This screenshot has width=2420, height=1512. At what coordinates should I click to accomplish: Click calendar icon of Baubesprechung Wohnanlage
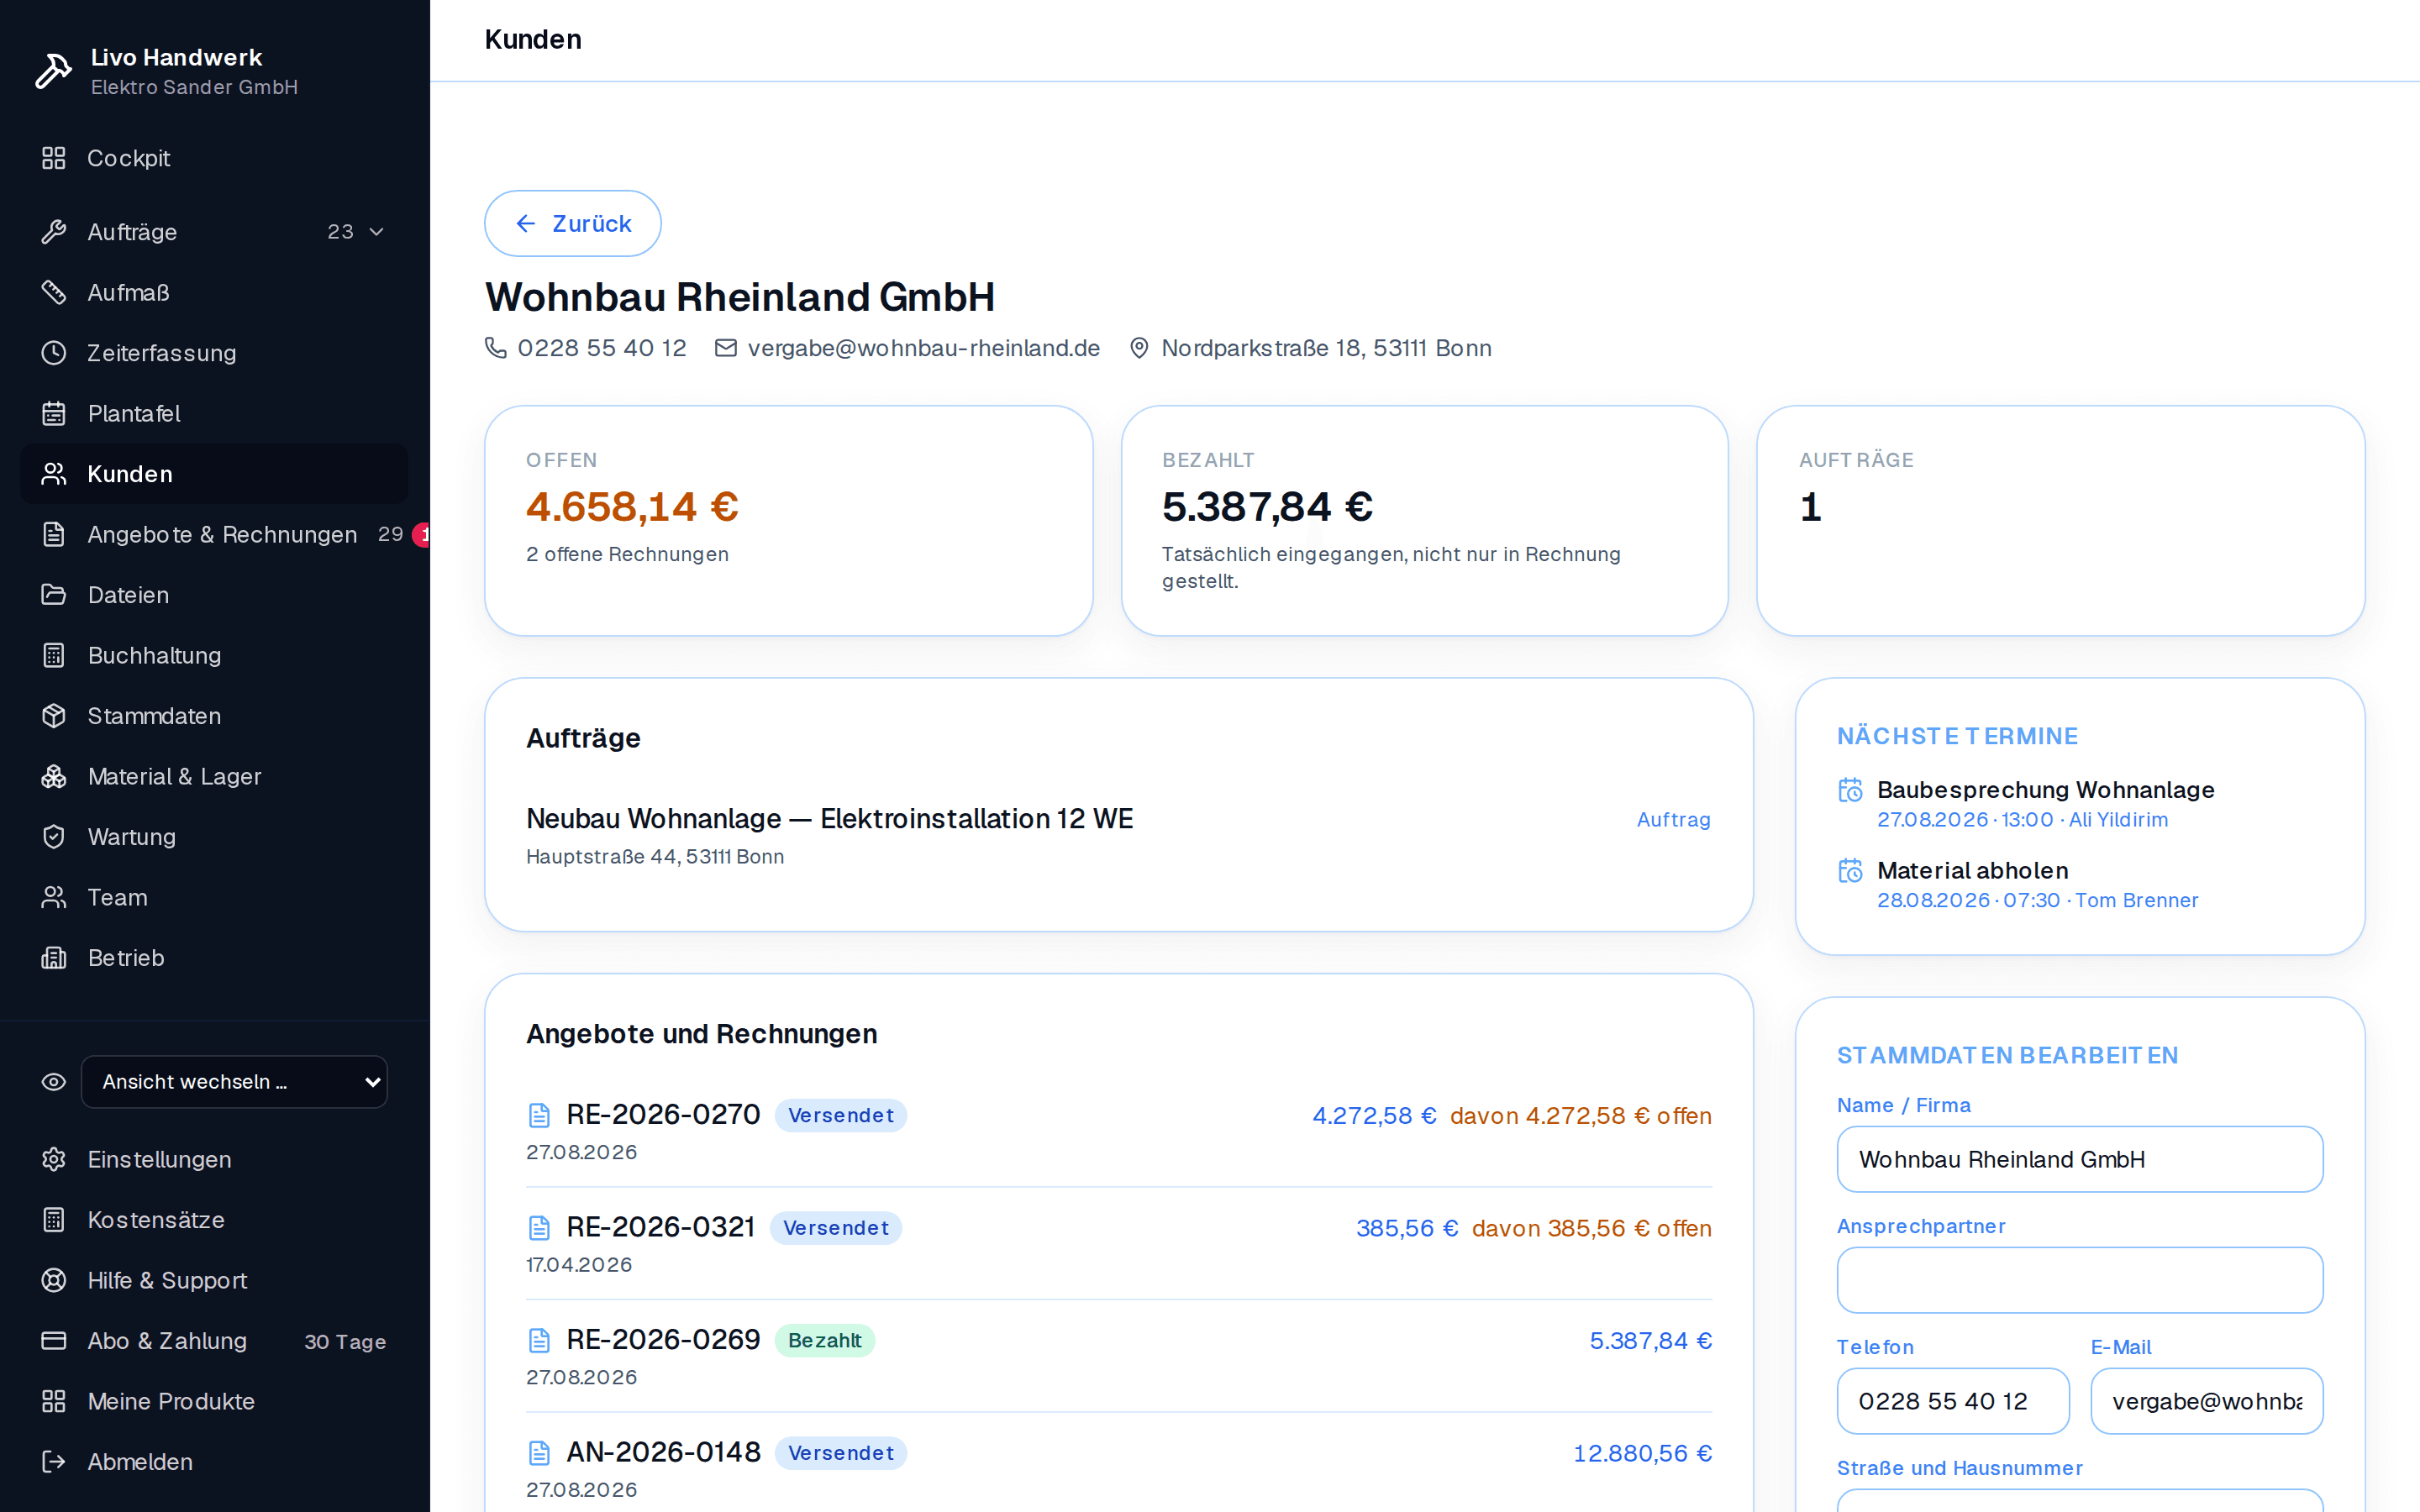(x=1851, y=790)
